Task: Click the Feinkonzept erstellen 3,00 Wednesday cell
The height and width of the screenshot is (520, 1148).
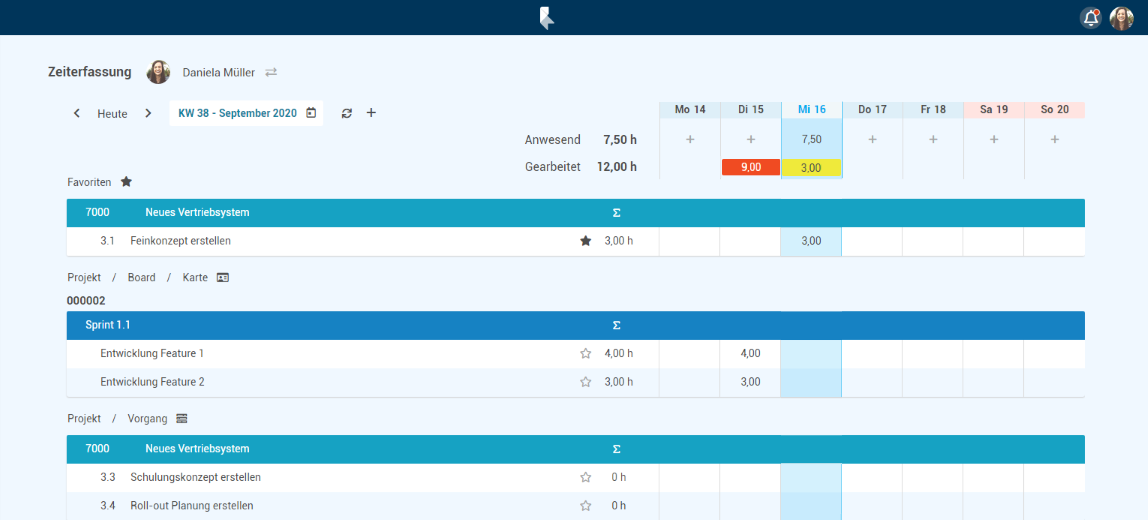Action: [x=811, y=241]
